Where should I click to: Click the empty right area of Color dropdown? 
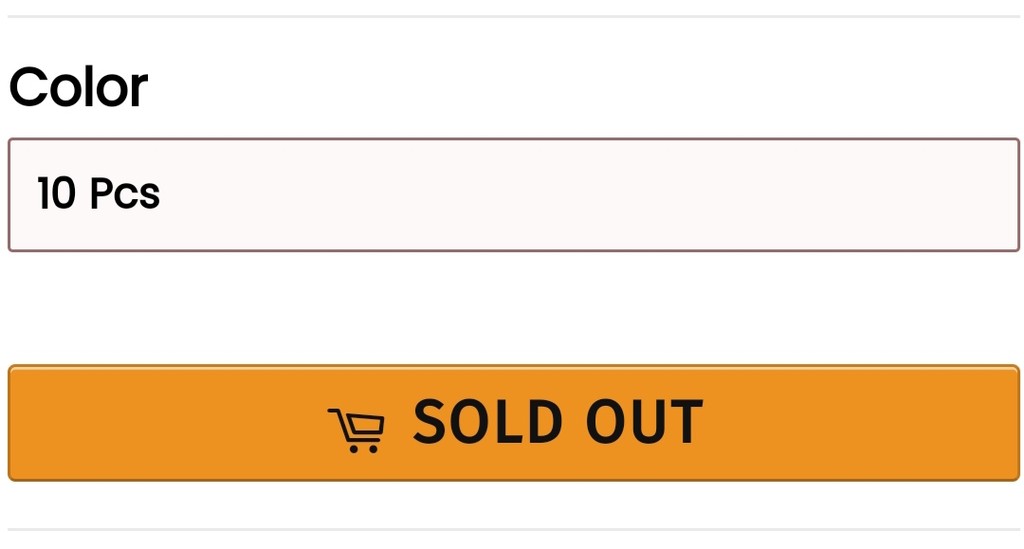(x=784, y=195)
